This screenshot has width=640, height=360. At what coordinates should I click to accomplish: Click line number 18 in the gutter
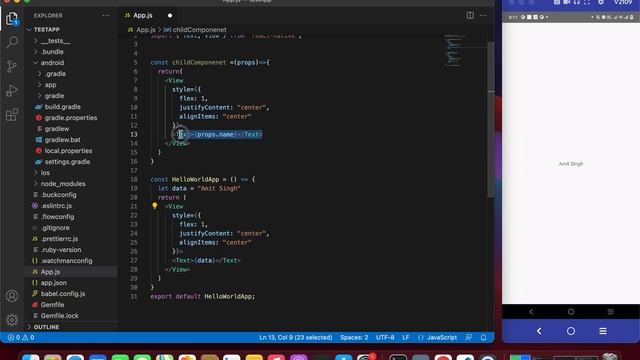134,180
